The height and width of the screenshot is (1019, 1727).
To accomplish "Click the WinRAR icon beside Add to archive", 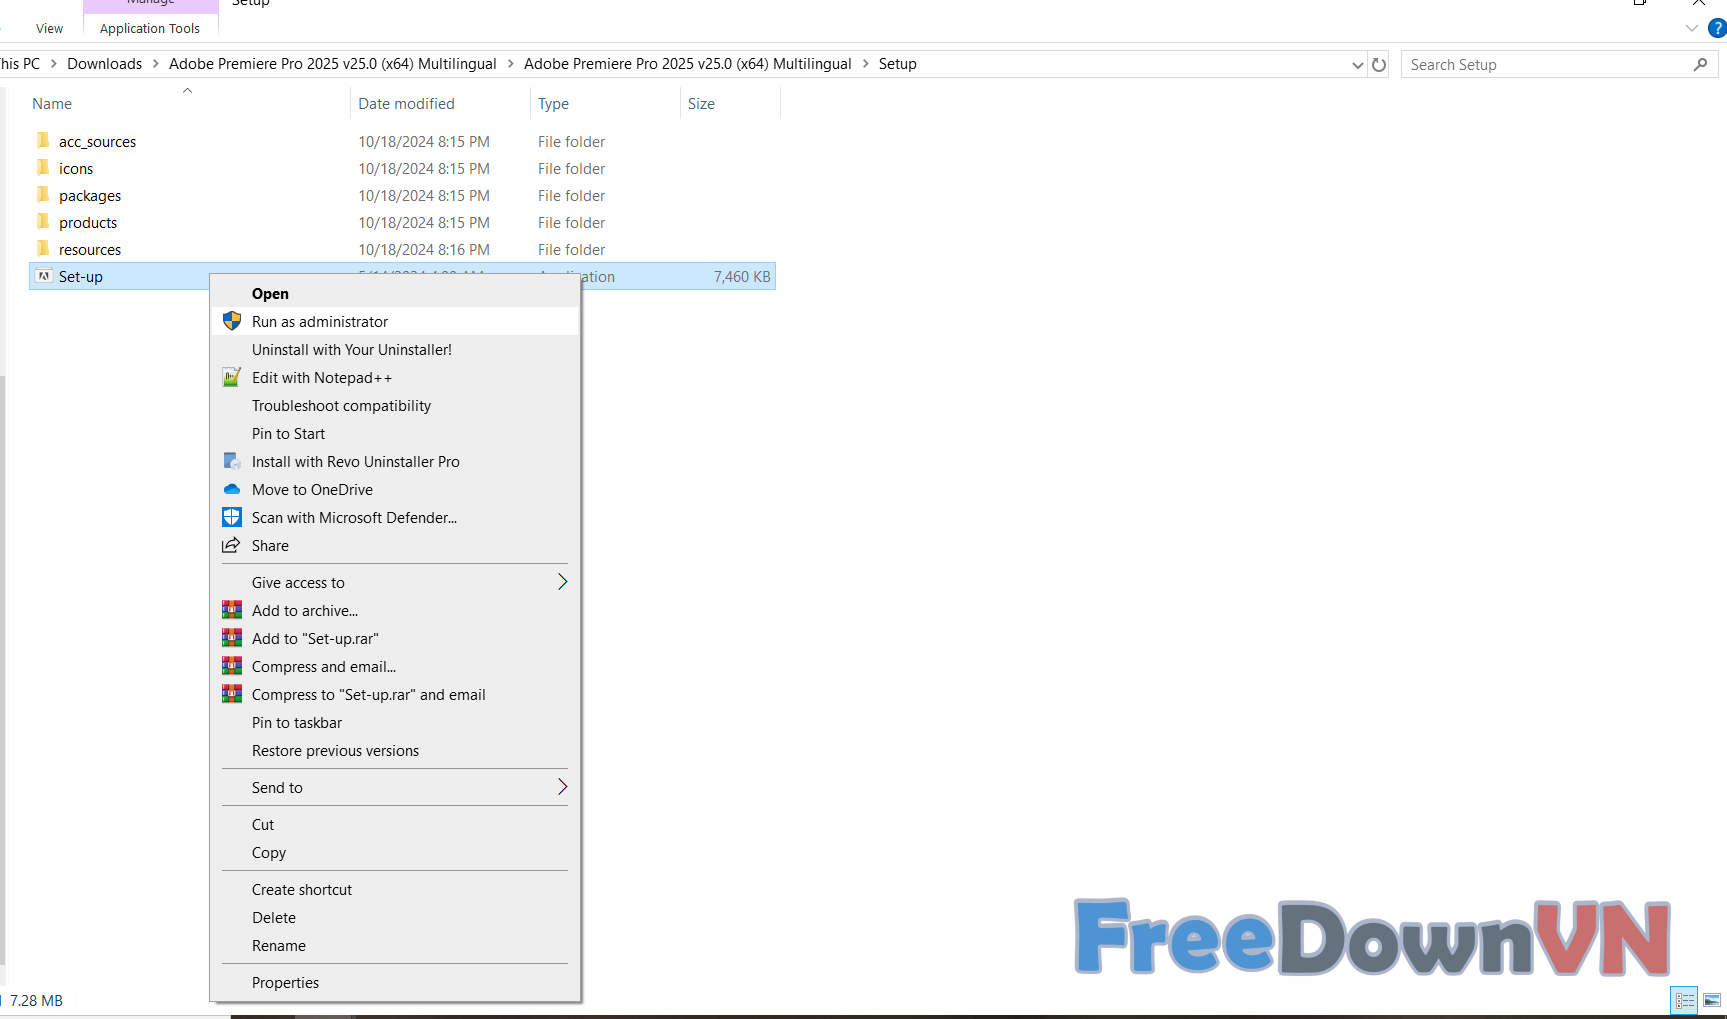I will [x=232, y=610].
